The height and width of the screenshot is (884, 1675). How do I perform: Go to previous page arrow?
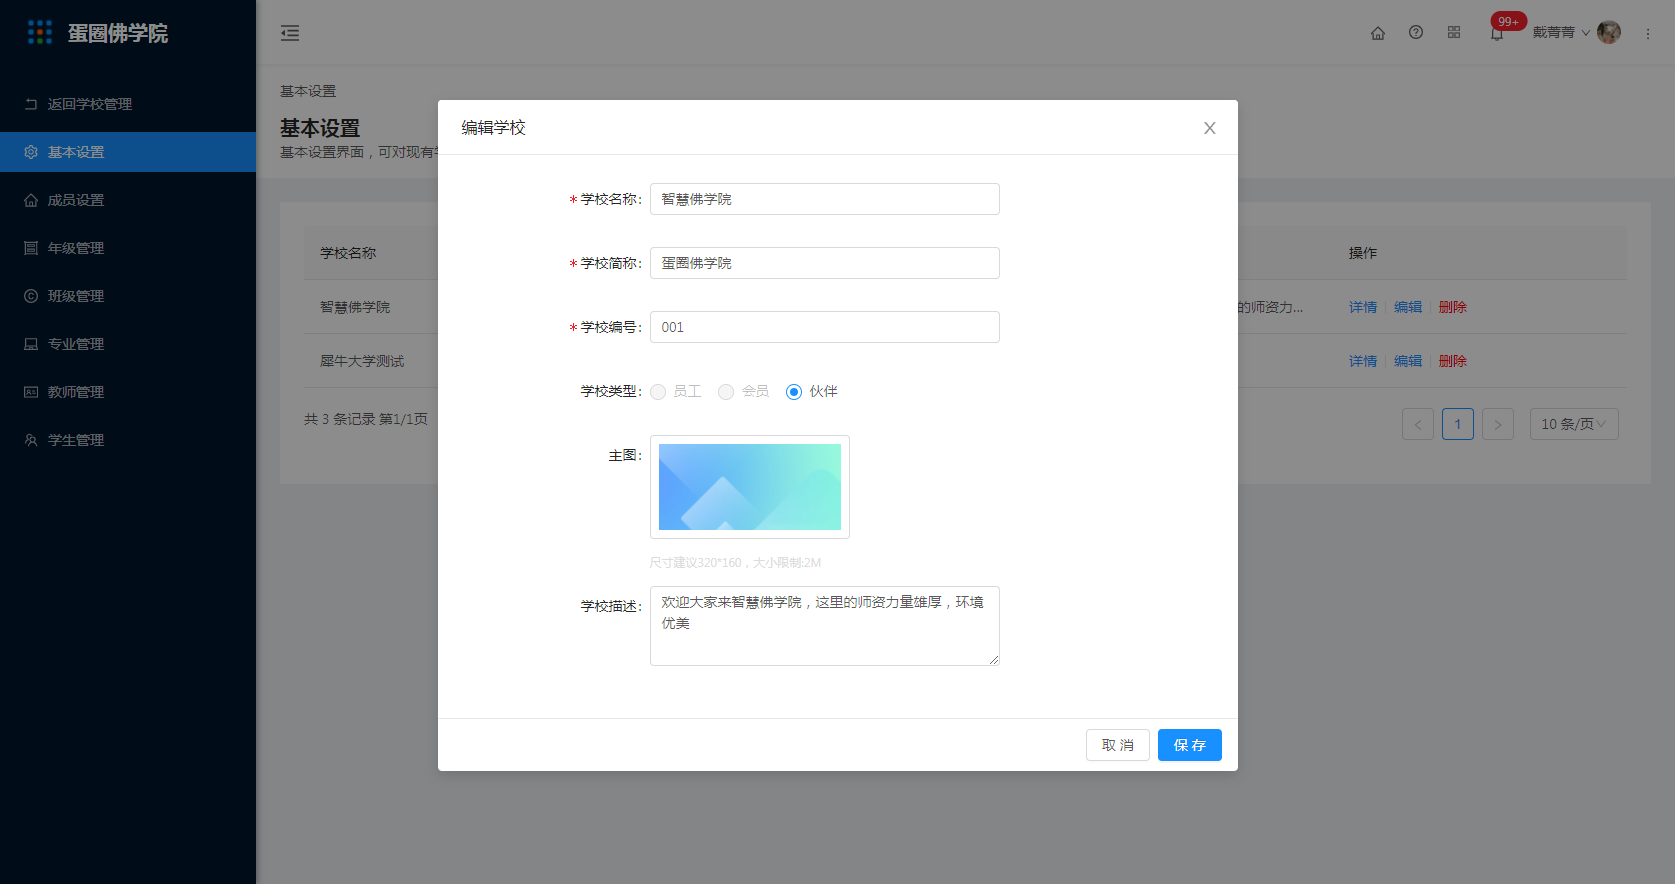pyautogui.click(x=1418, y=424)
